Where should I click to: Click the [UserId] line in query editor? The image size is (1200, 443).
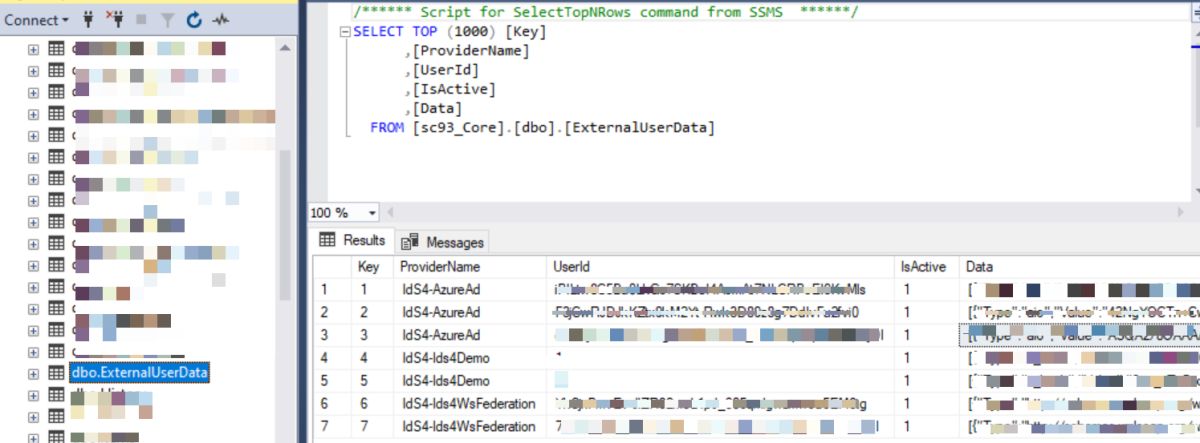coord(441,70)
